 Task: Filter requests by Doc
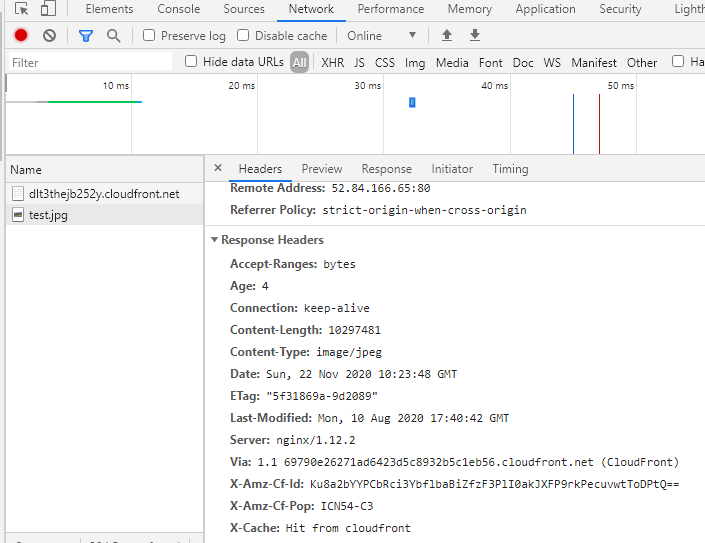523,62
